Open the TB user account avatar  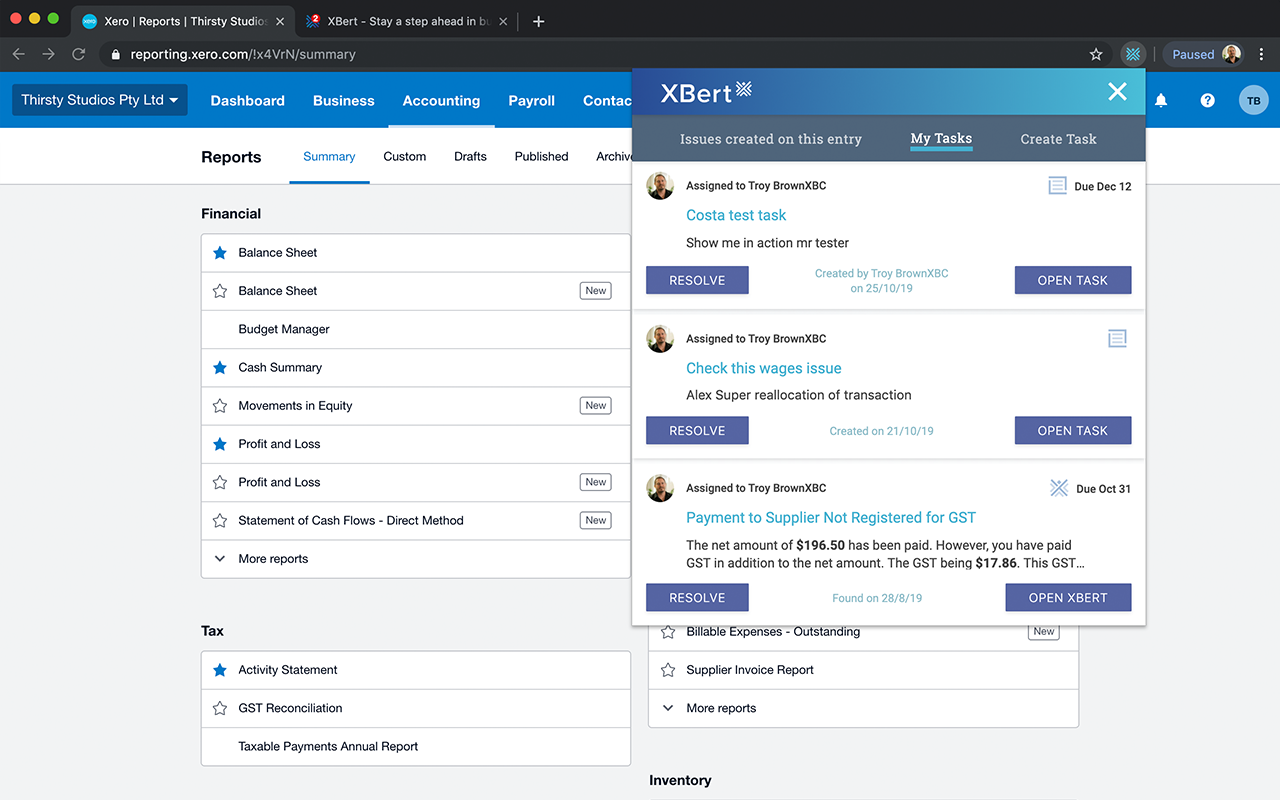(1253, 100)
